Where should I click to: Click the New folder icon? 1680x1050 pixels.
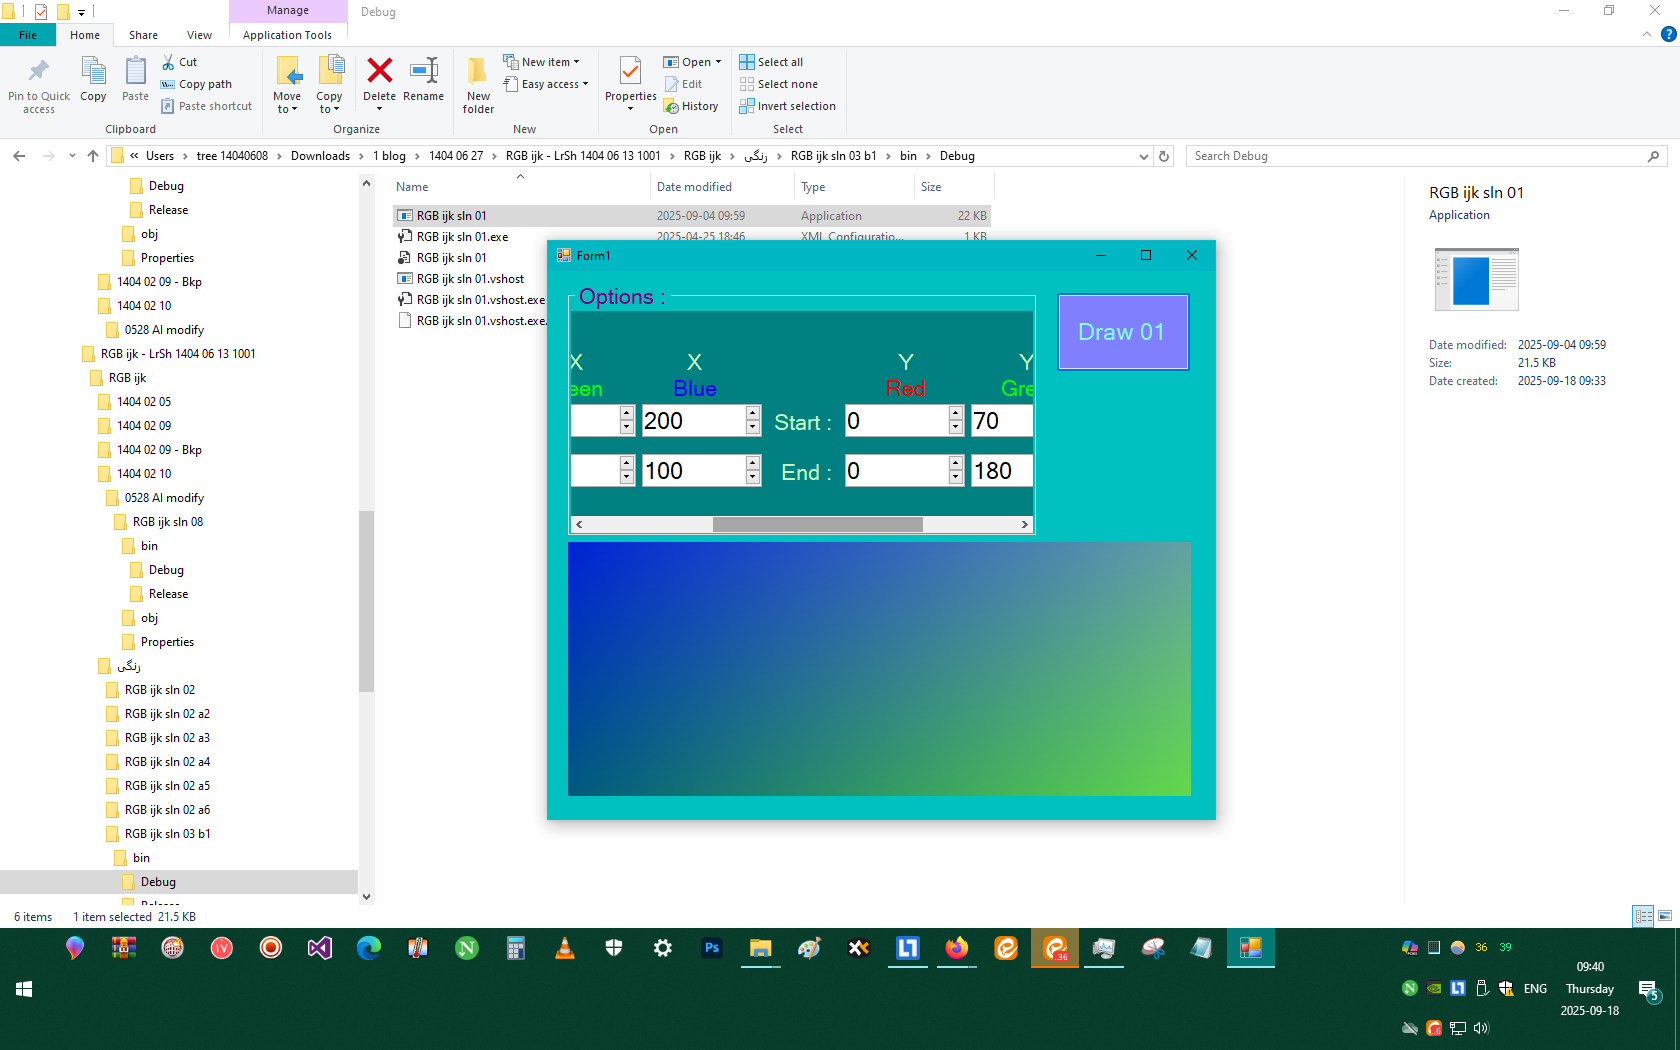tap(478, 72)
